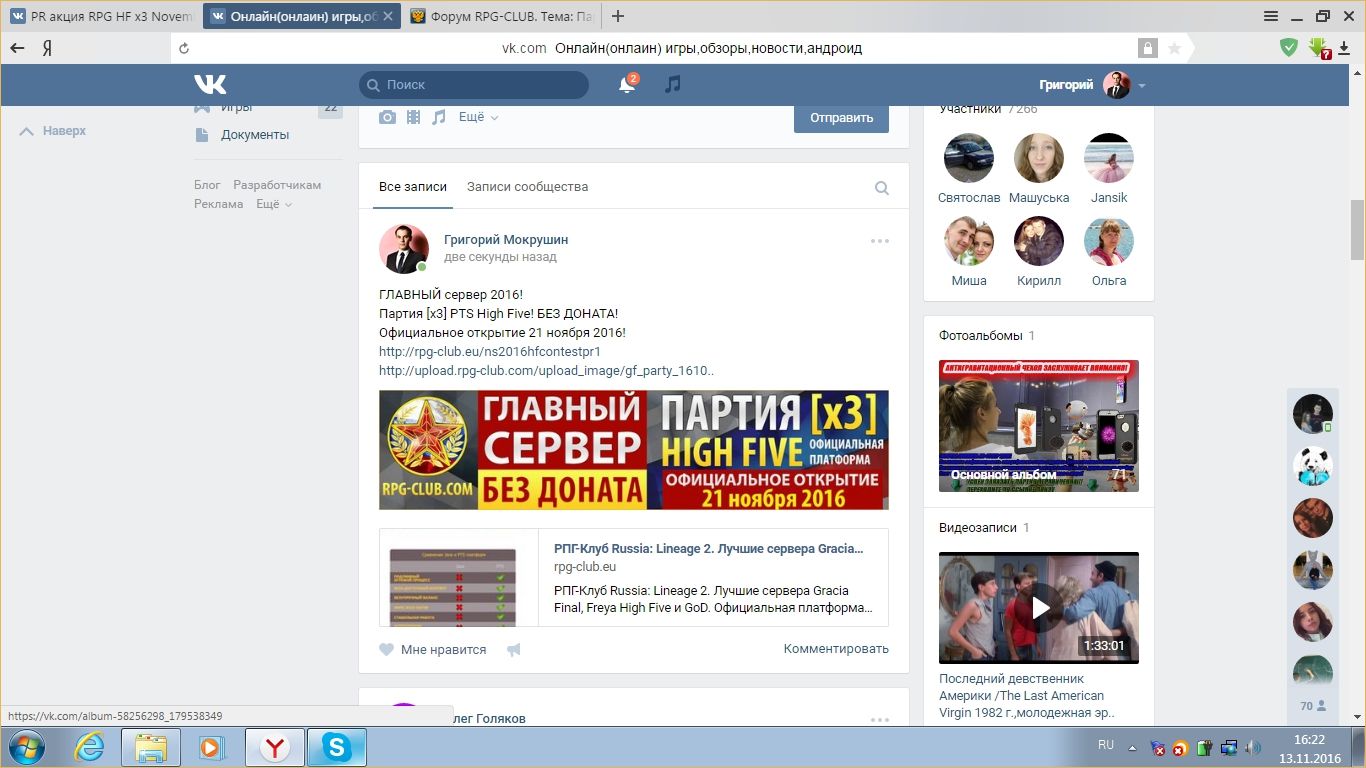Expand the Ещё attachment dropdown
The image size is (1366, 768).
click(x=478, y=117)
